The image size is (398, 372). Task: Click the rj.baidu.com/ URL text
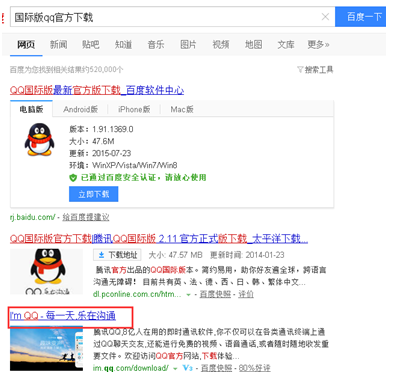click(x=33, y=217)
